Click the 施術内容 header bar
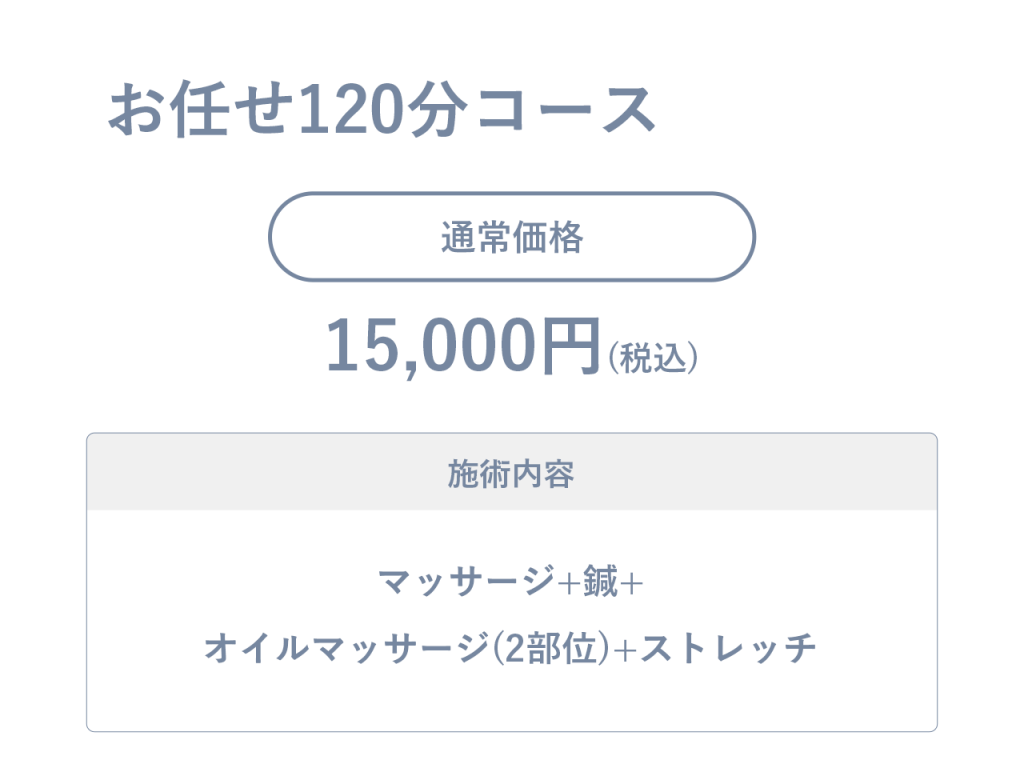Screen dimensions: 1024x784 pyautogui.click(x=512, y=472)
